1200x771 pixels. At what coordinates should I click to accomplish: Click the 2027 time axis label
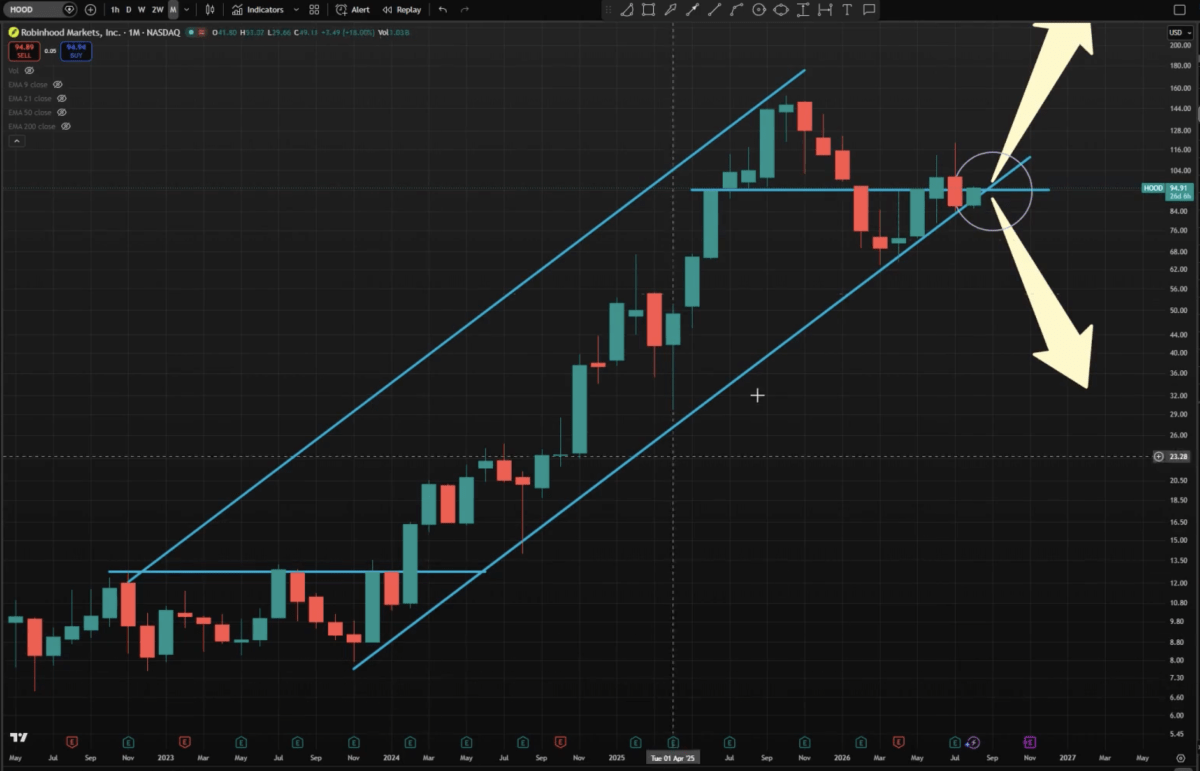(x=1068, y=759)
